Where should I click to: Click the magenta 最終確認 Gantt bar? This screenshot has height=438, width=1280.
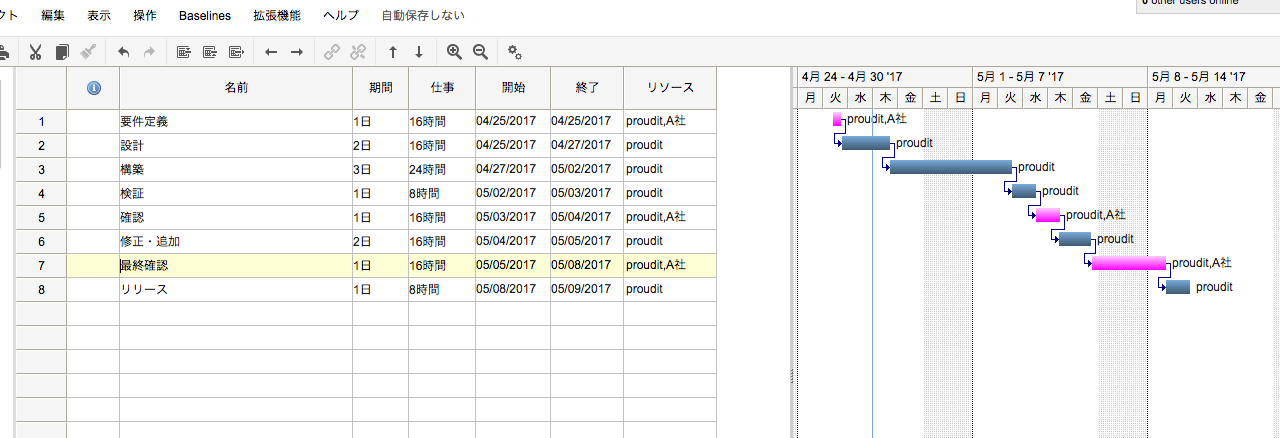coord(1128,264)
